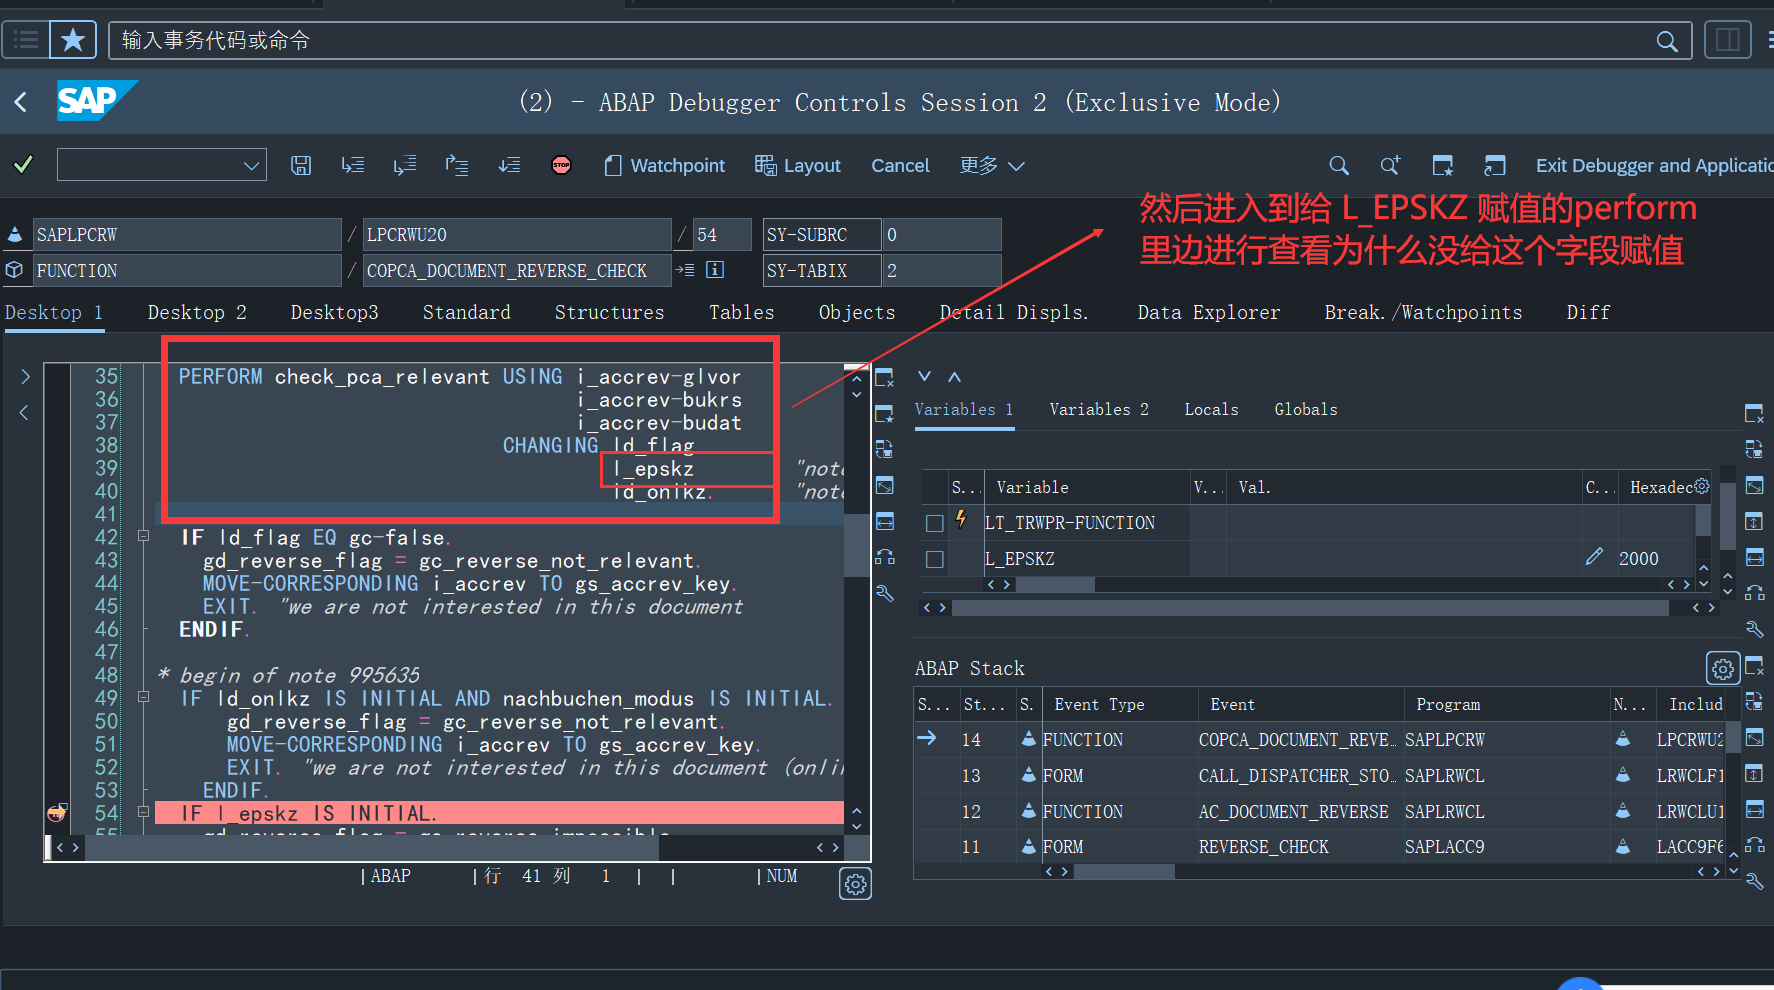This screenshot has width=1774, height=990.
Task: Switch to the Variables 2 tab
Action: click(1099, 409)
